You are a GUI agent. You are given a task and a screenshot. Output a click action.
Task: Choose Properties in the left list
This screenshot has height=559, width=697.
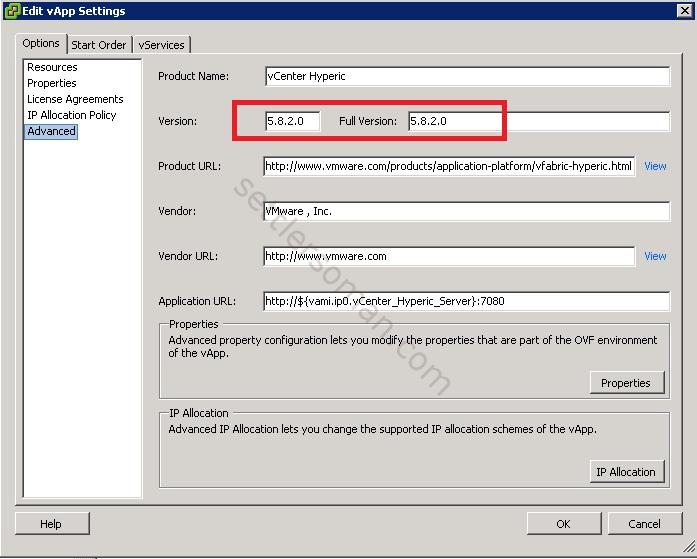pyautogui.click(x=52, y=83)
